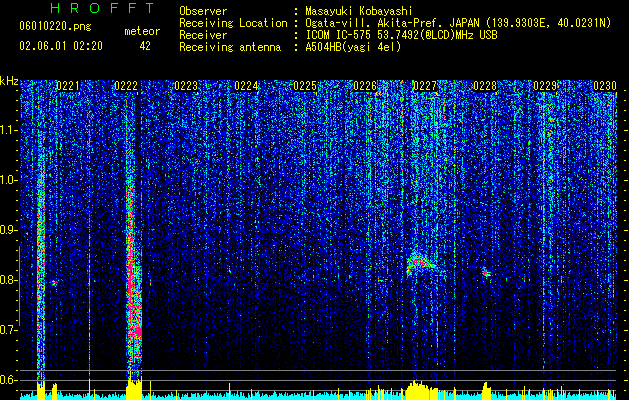Click the small echo dot after 0221 column

[x=54, y=283]
